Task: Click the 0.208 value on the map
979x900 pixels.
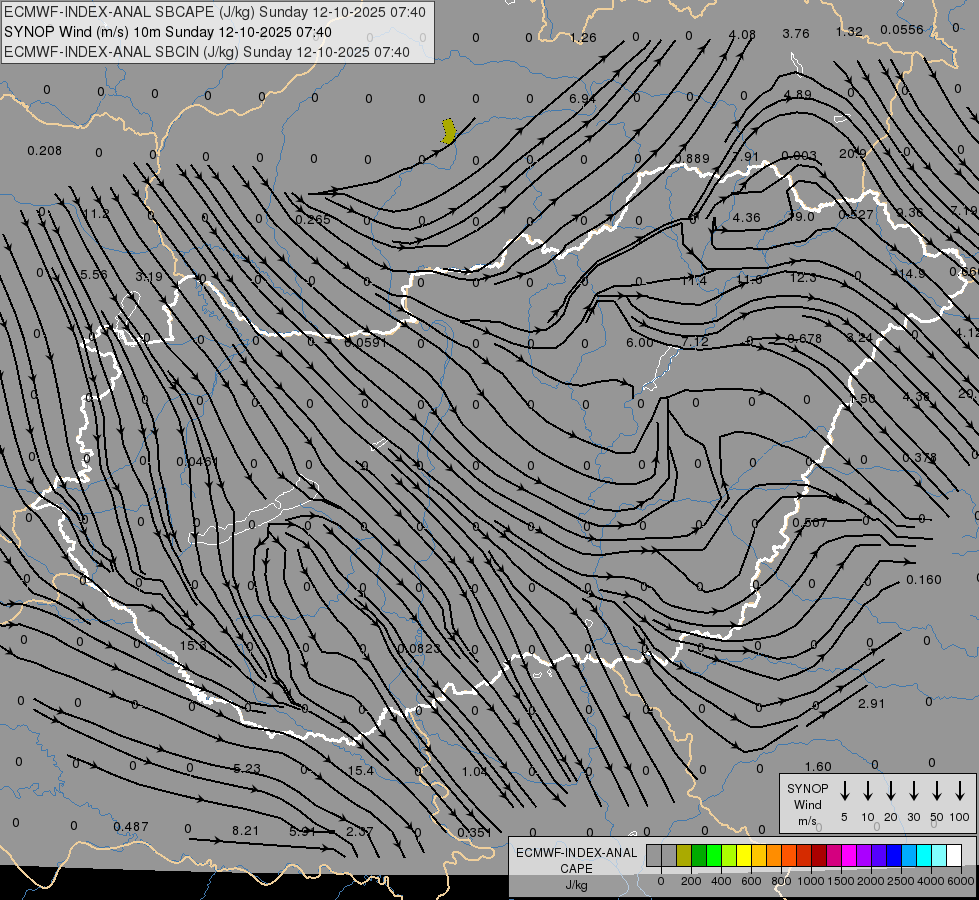Action: pos(44,151)
